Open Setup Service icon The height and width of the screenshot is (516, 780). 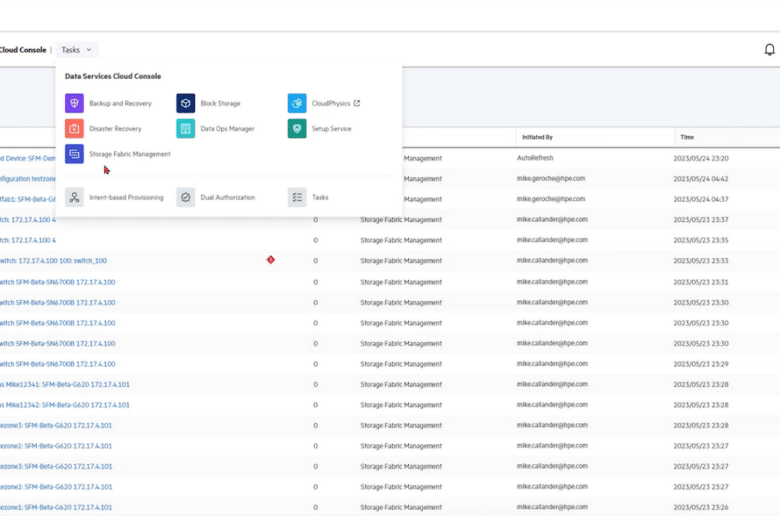click(x=297, y=128)
